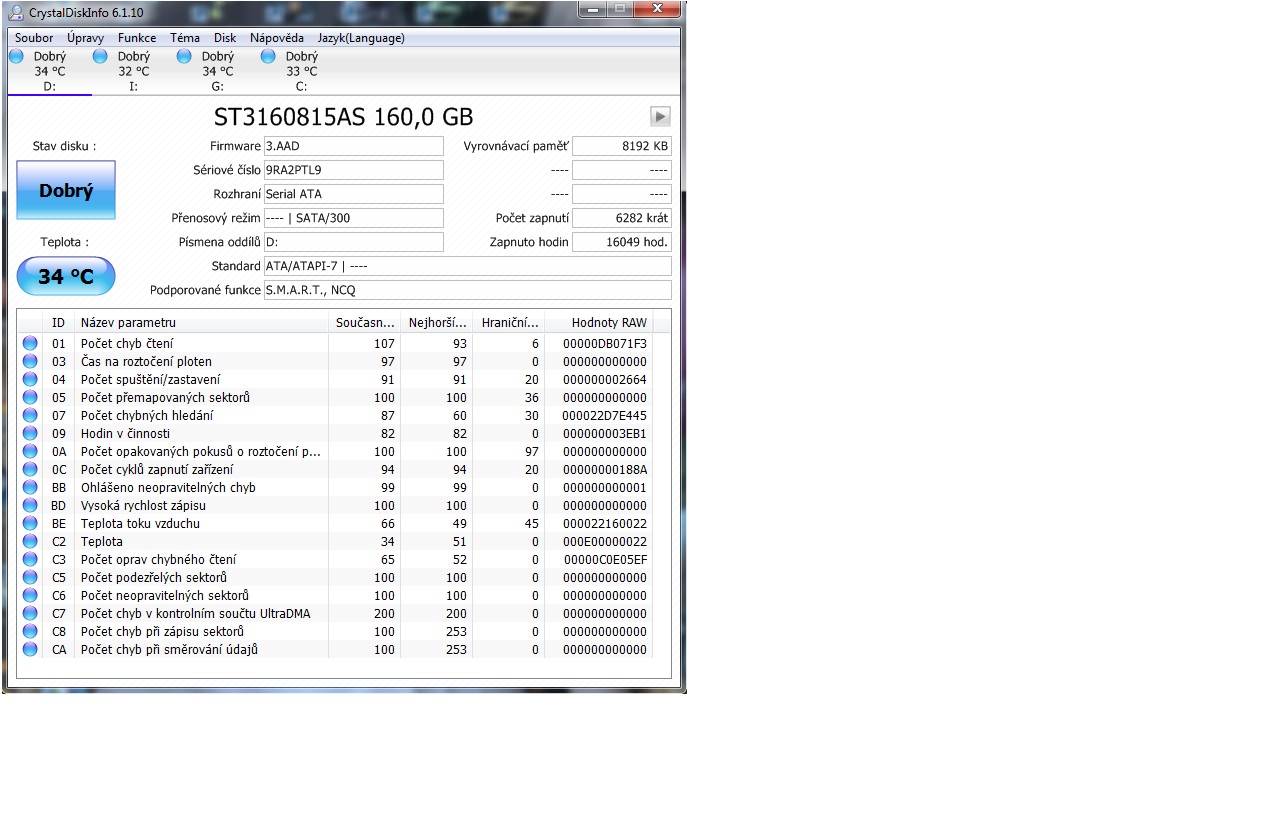The image size is (1274, 826).
Task: Click the CrystalDiskInfo title bar icon
Action: [x=16, y=11]
